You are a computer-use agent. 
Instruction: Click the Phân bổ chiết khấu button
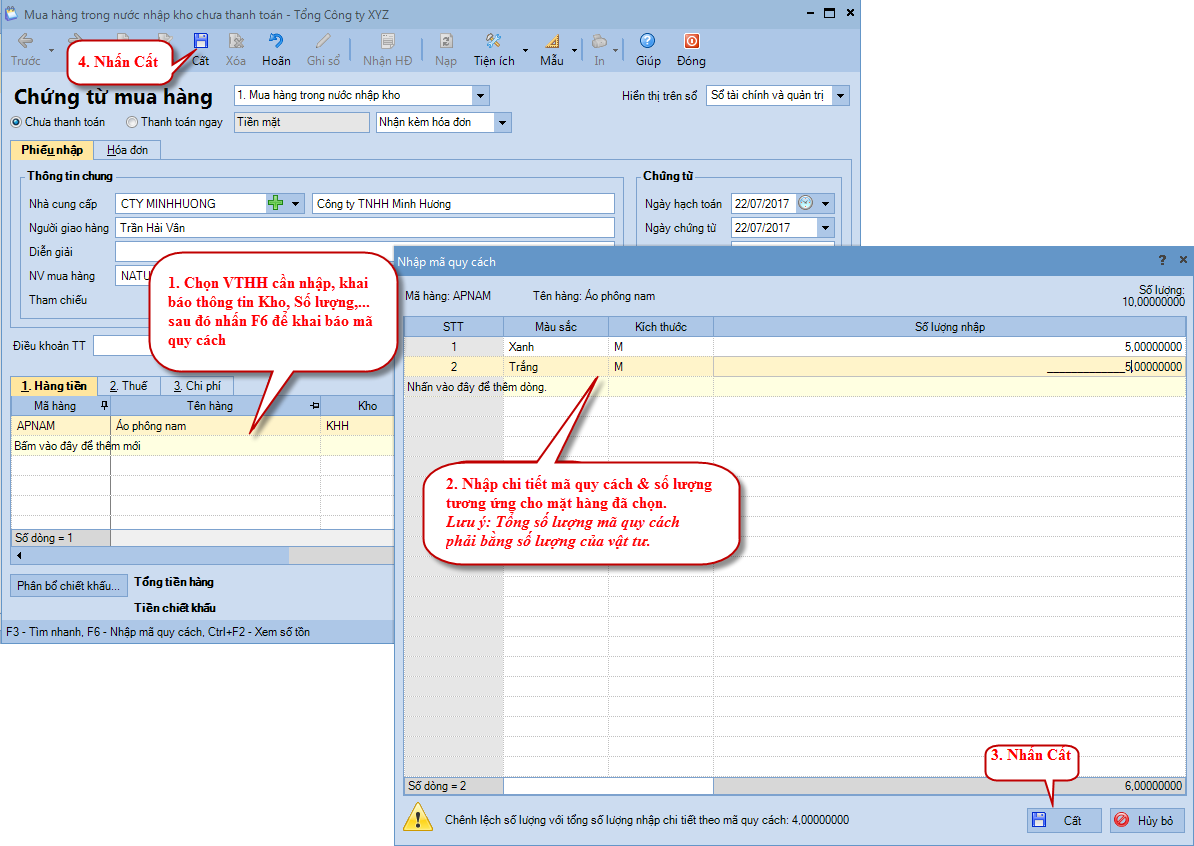point(69,586)
